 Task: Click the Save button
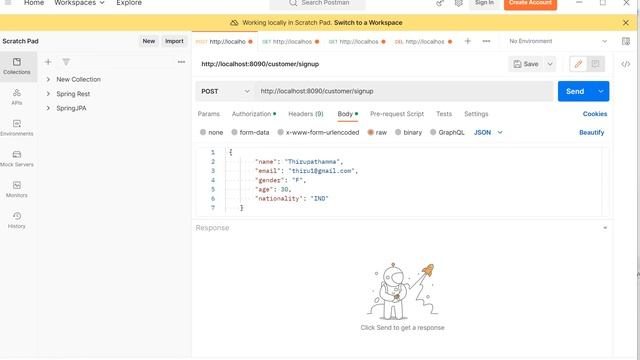[526, 64]
